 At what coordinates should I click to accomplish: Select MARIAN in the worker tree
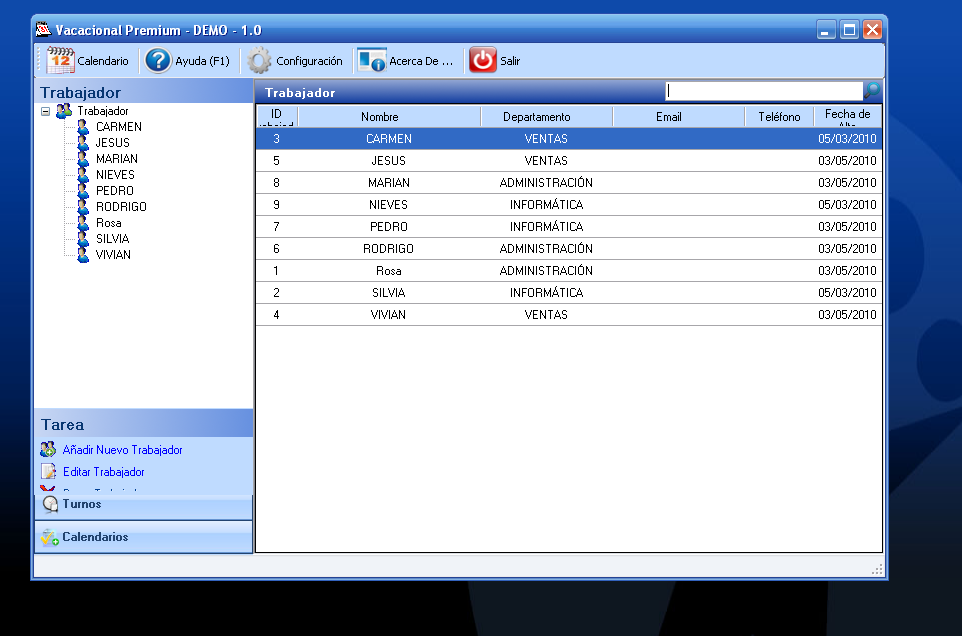(117, 158)
